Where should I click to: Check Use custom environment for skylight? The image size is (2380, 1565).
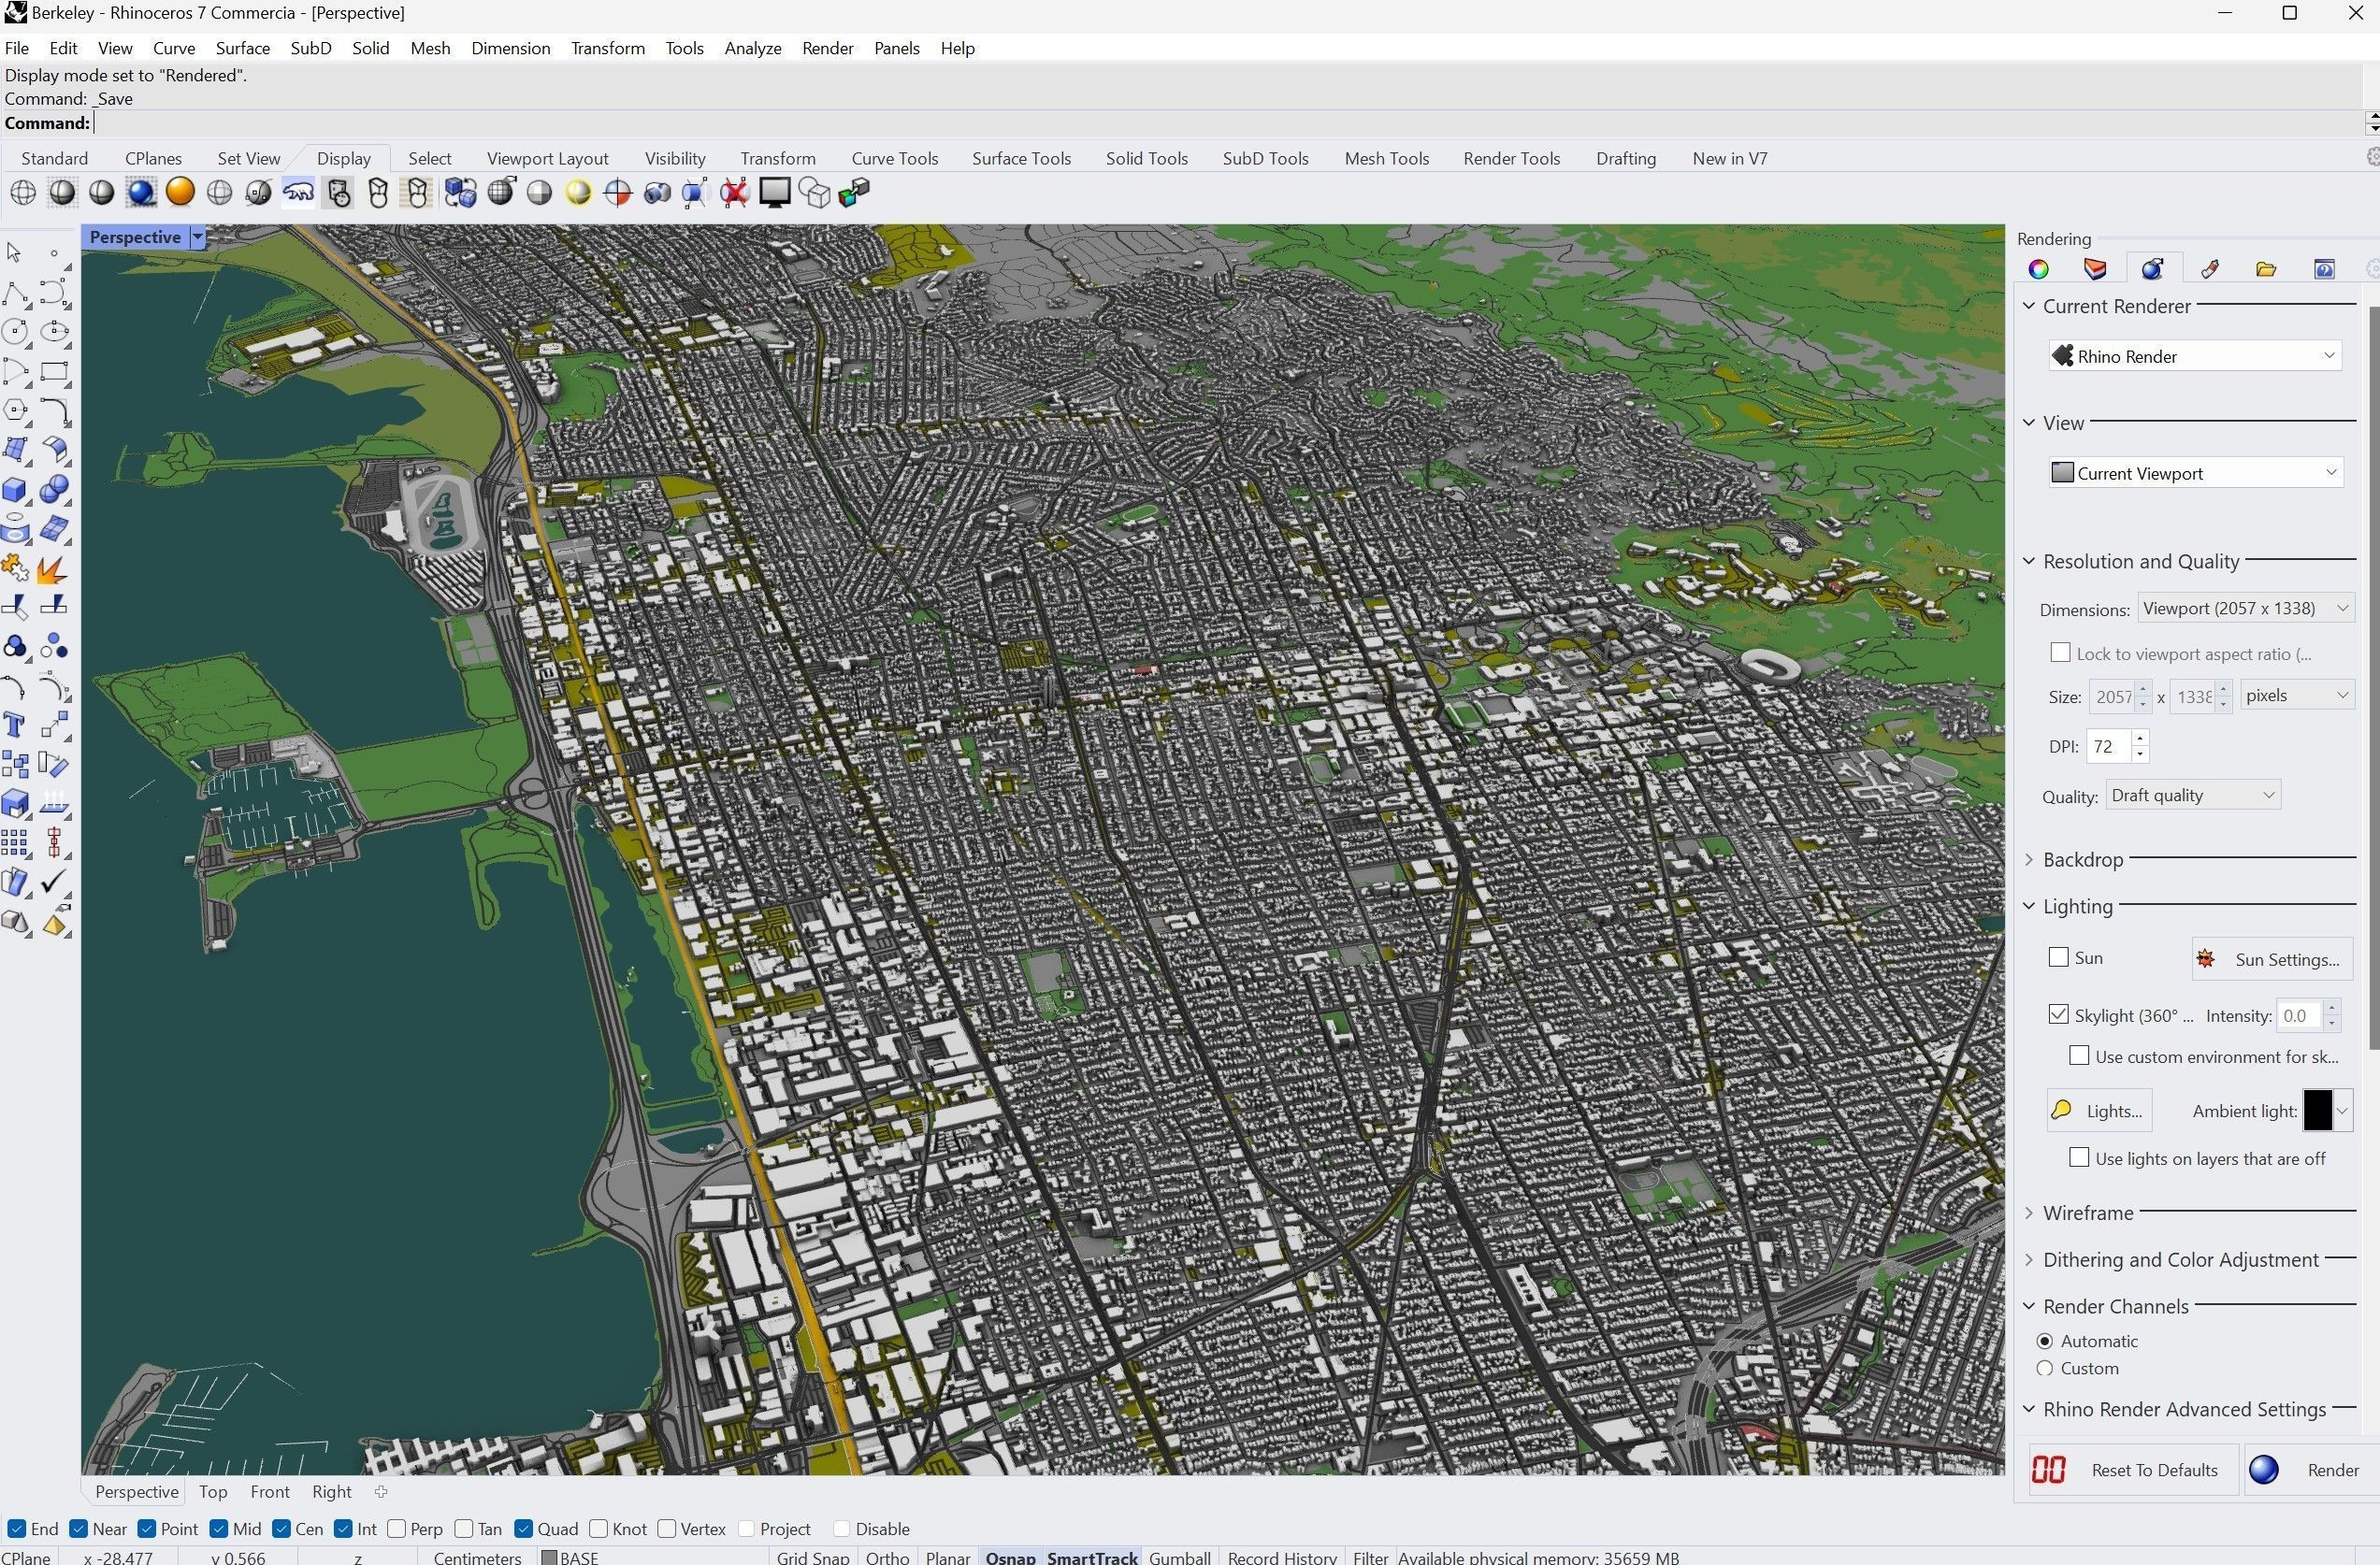pos(2080,1056)
